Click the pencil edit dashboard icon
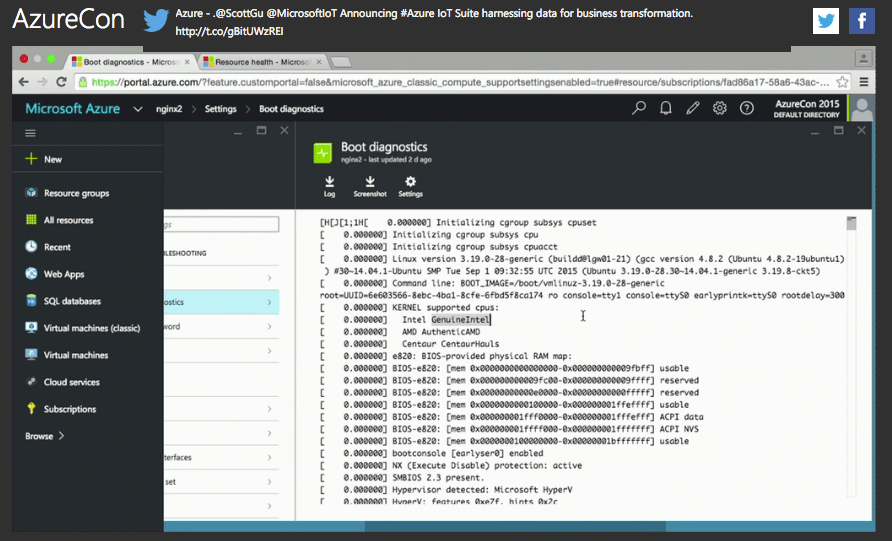Image resolution: width=892 pixels, height=541 pixels. point(692,108)
